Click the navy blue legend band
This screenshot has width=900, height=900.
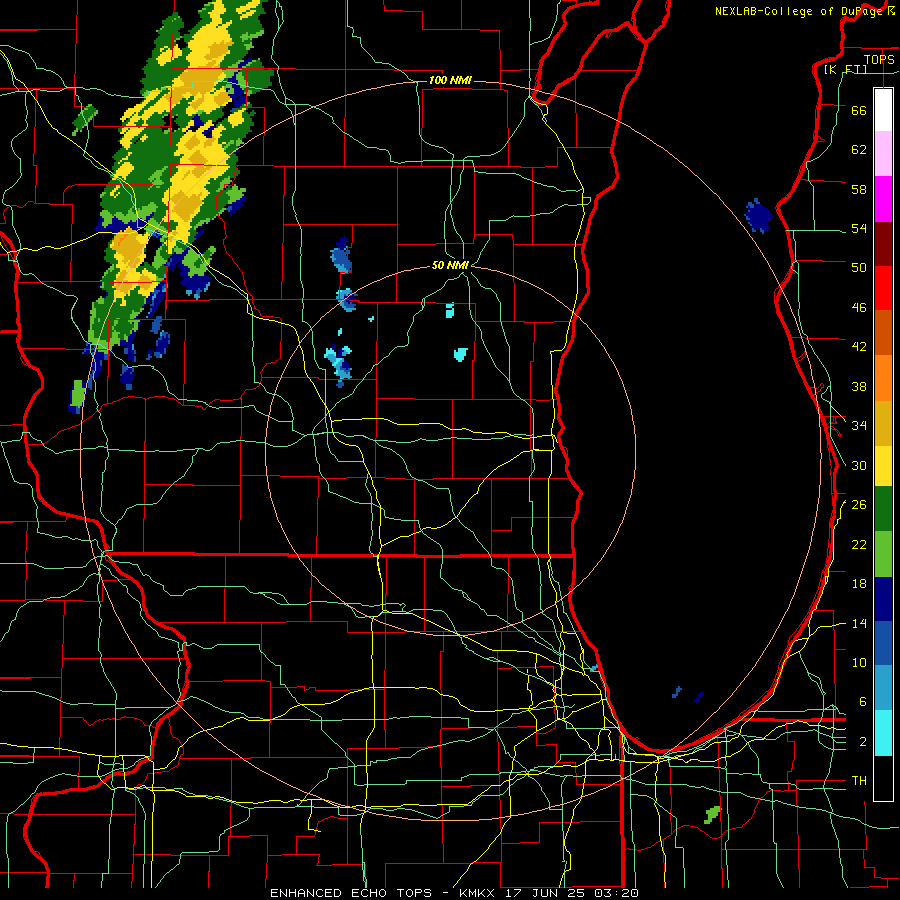(x=883, y=599)
